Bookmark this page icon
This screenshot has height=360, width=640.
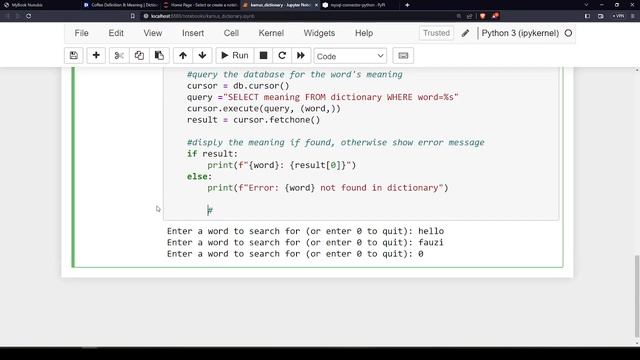tap(133, 16)
